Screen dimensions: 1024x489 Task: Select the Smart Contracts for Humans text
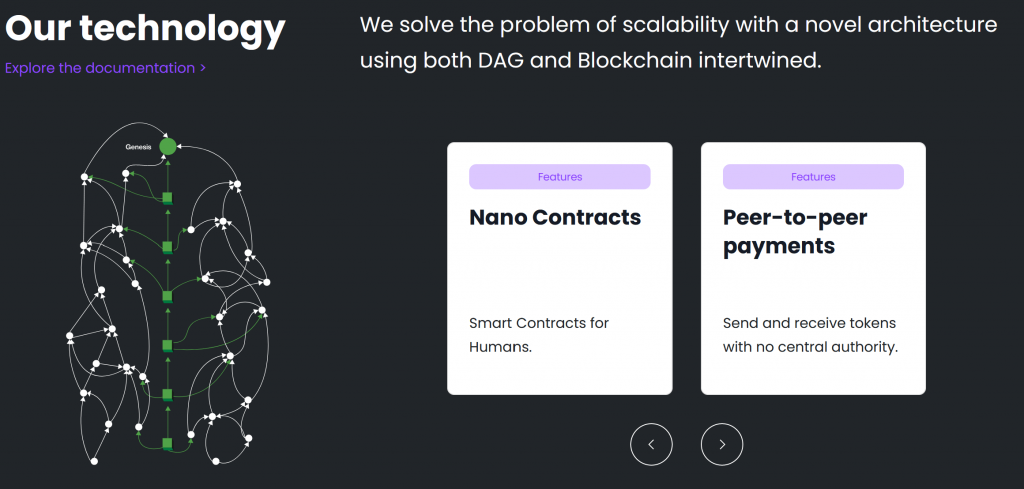pos(539,335)
